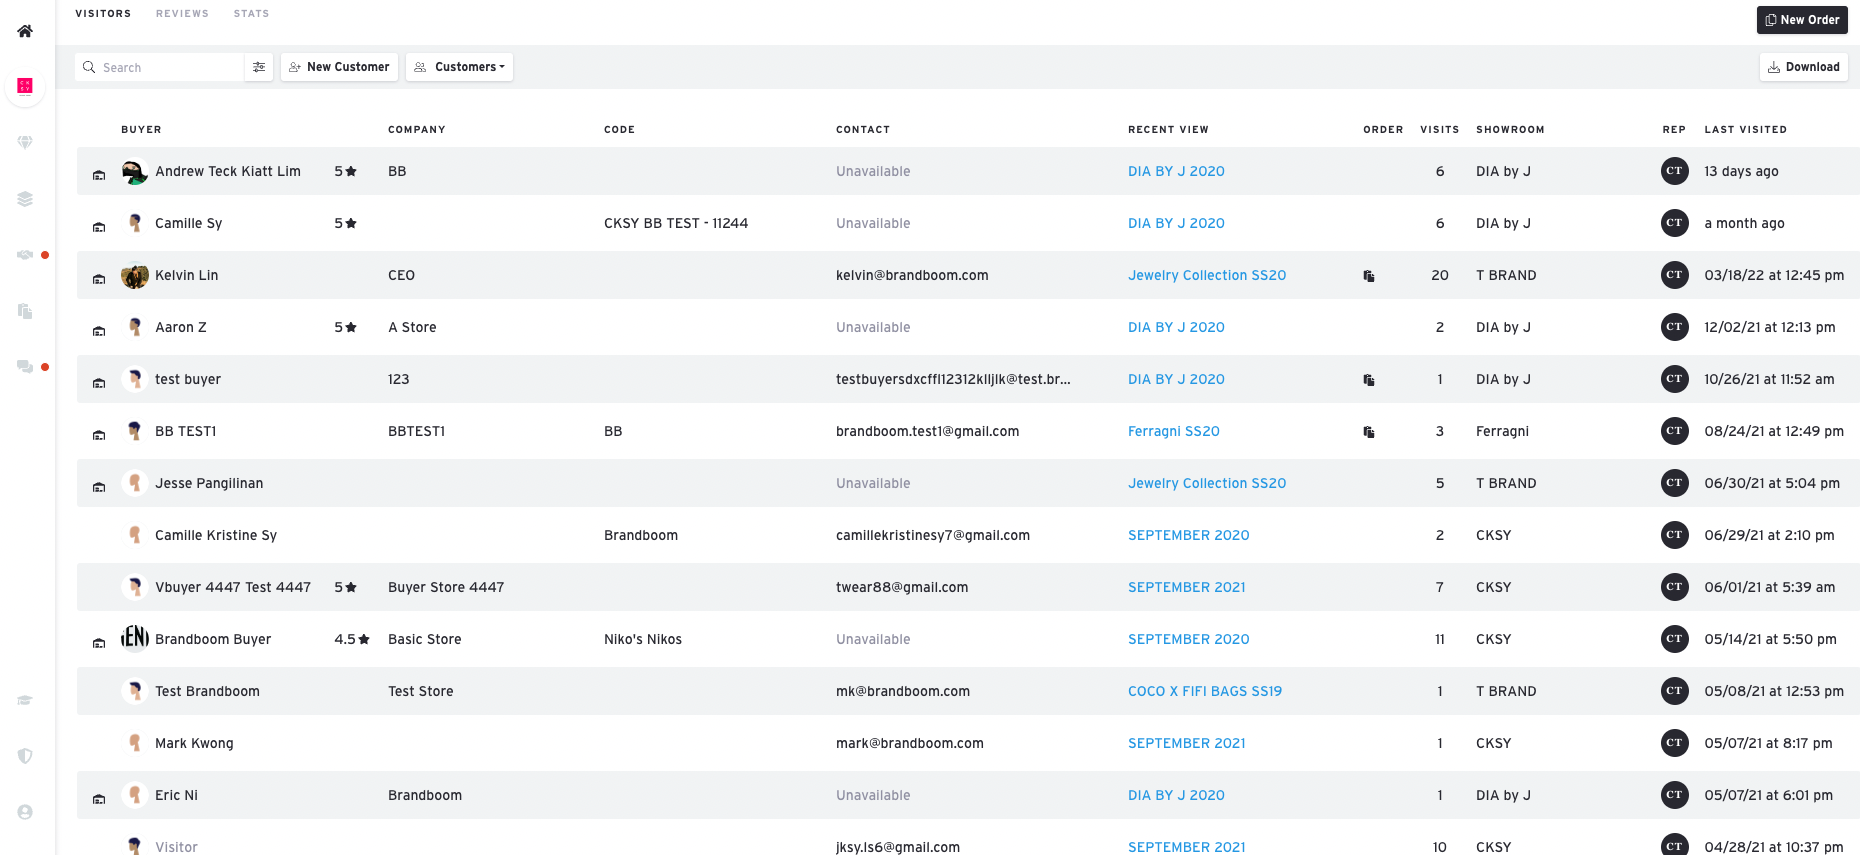The width and height of the screenshot is (1860, 855).
Task: Open the order icon in Kelvin Lin's row
Action: pyautogui.click(x=1369, y=276)
